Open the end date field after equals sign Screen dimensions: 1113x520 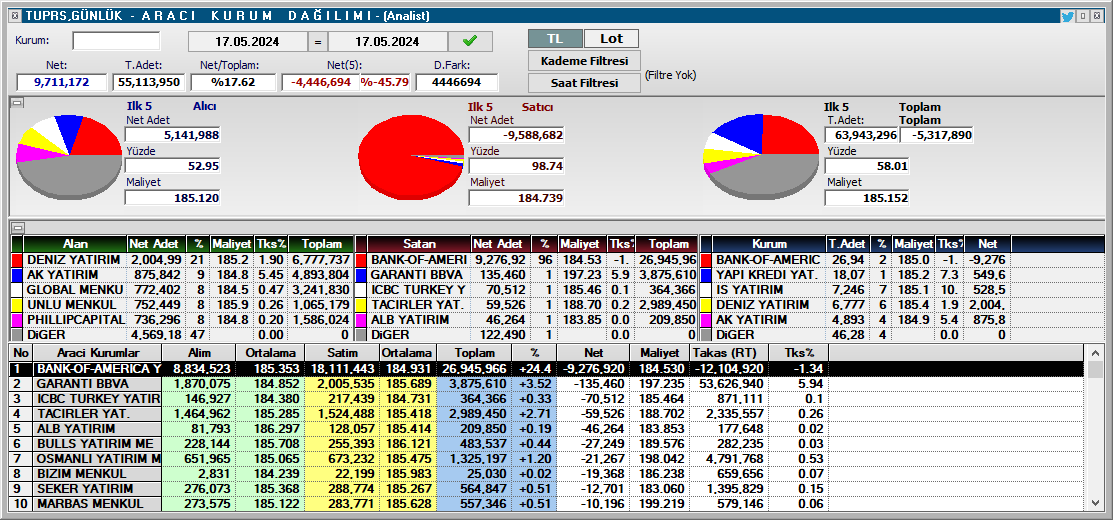pos(388,41)
